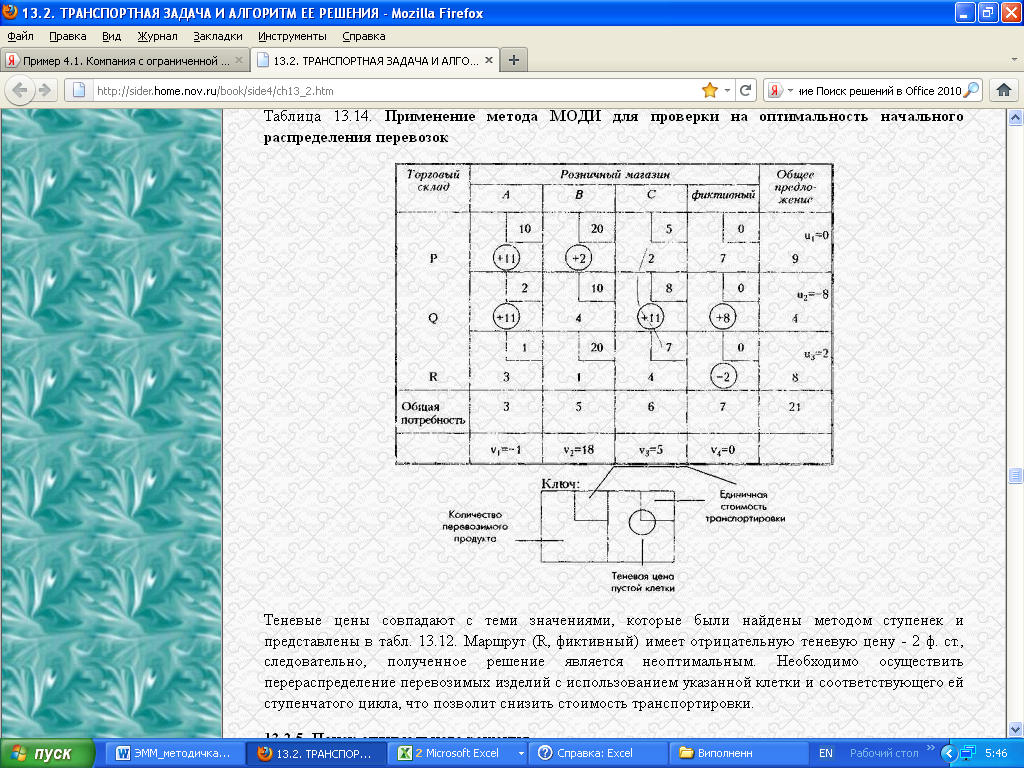Click the page icon beside the URL

point(78,90)
